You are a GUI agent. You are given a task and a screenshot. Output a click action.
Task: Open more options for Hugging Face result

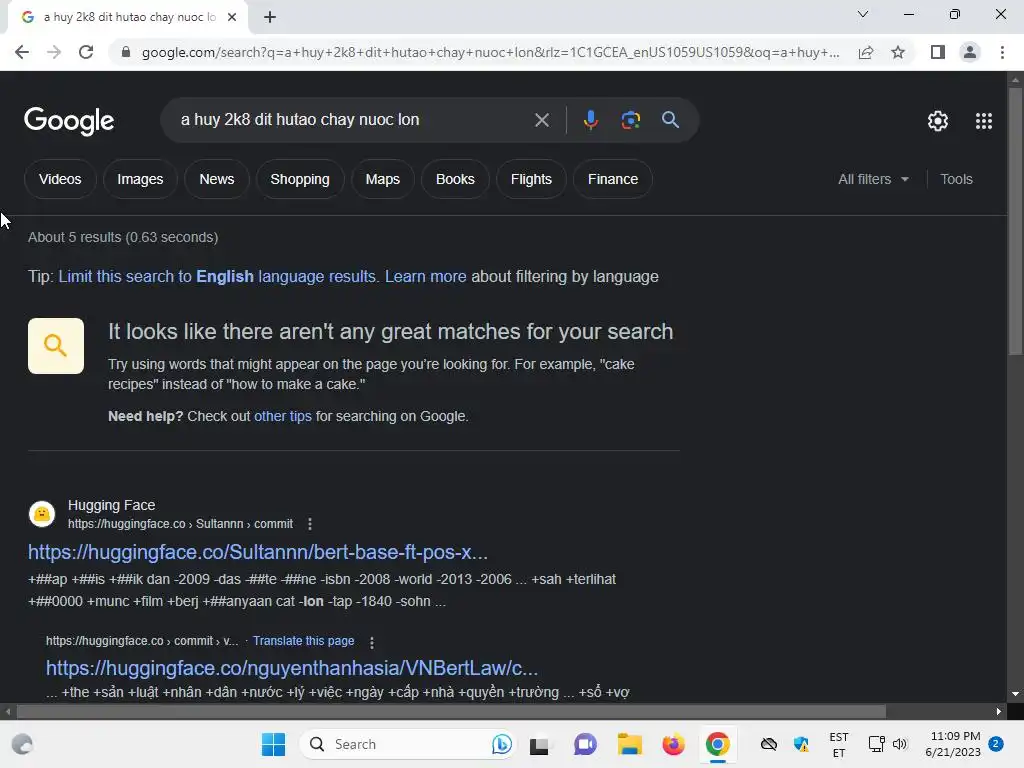[310, 524]
